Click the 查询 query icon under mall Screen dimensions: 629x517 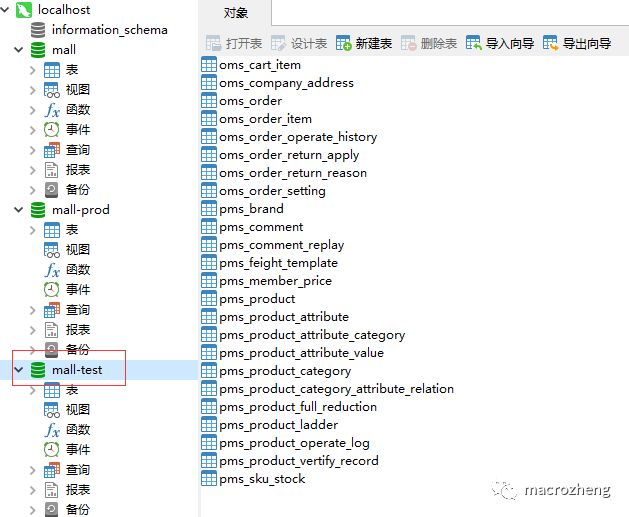point(52,150)
